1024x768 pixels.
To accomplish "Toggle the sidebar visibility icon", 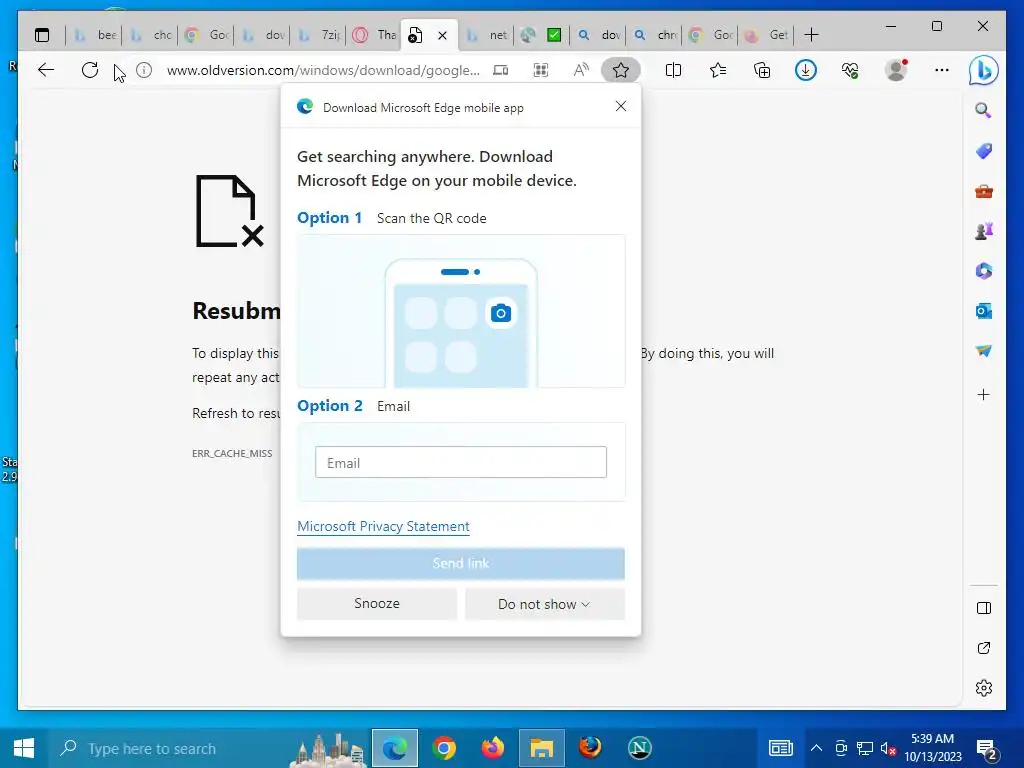I will tap(984, 608).
